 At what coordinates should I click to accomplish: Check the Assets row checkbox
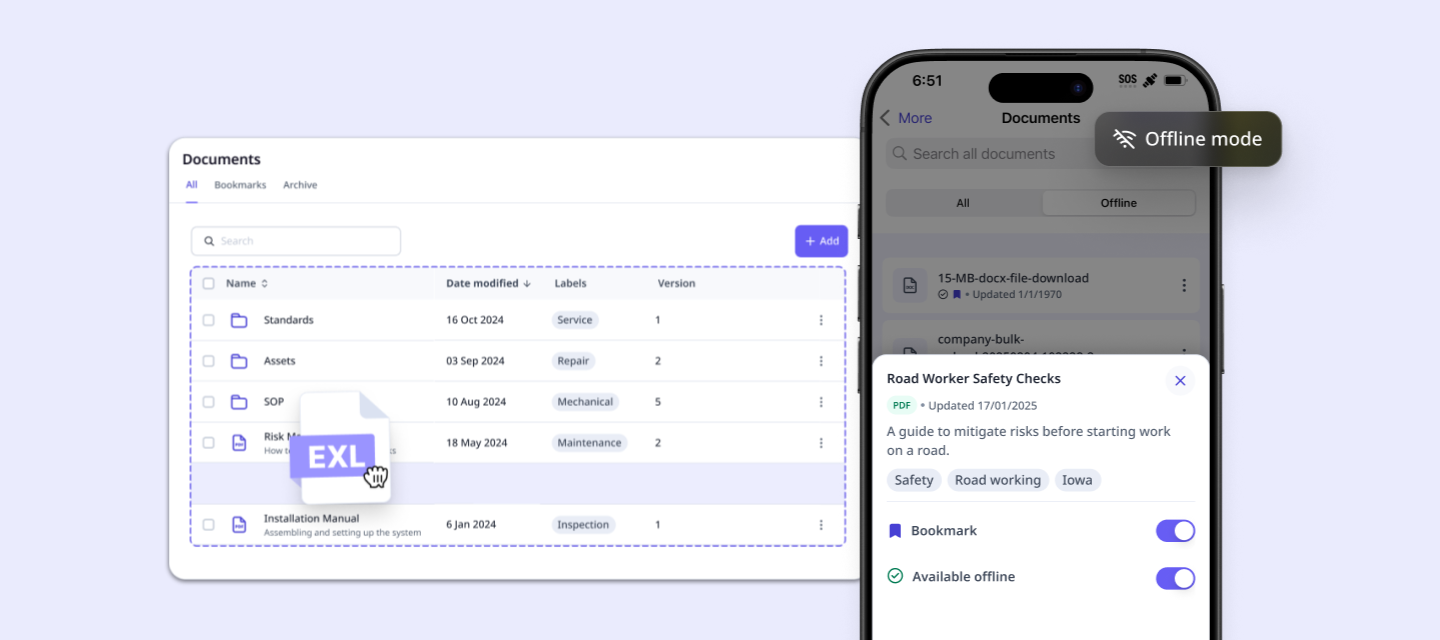(x=208, y=361)
